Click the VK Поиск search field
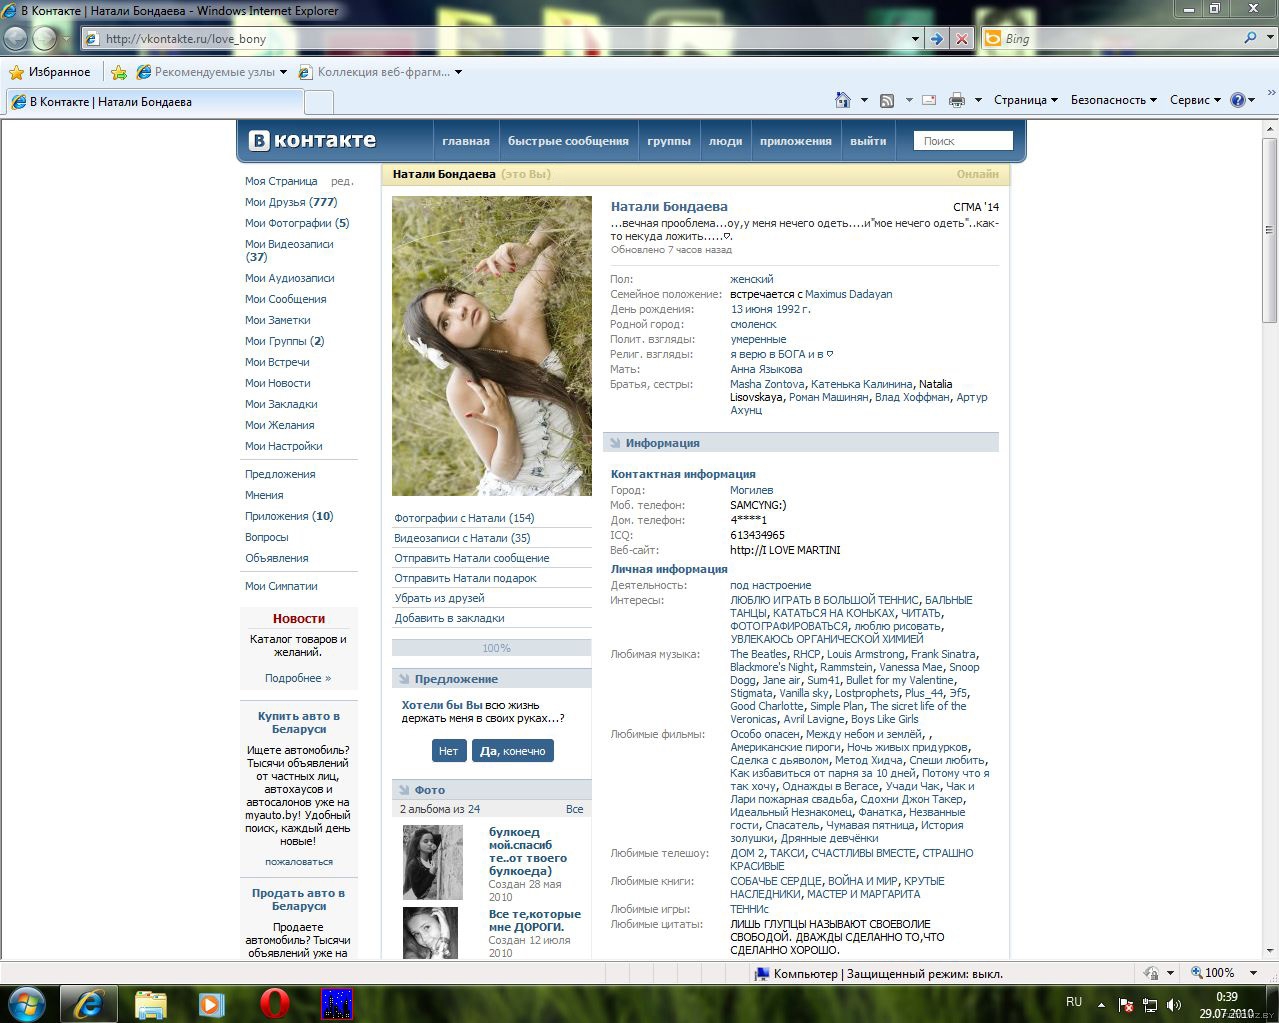Viewport: 1279px width, 1023px height. 963,141
